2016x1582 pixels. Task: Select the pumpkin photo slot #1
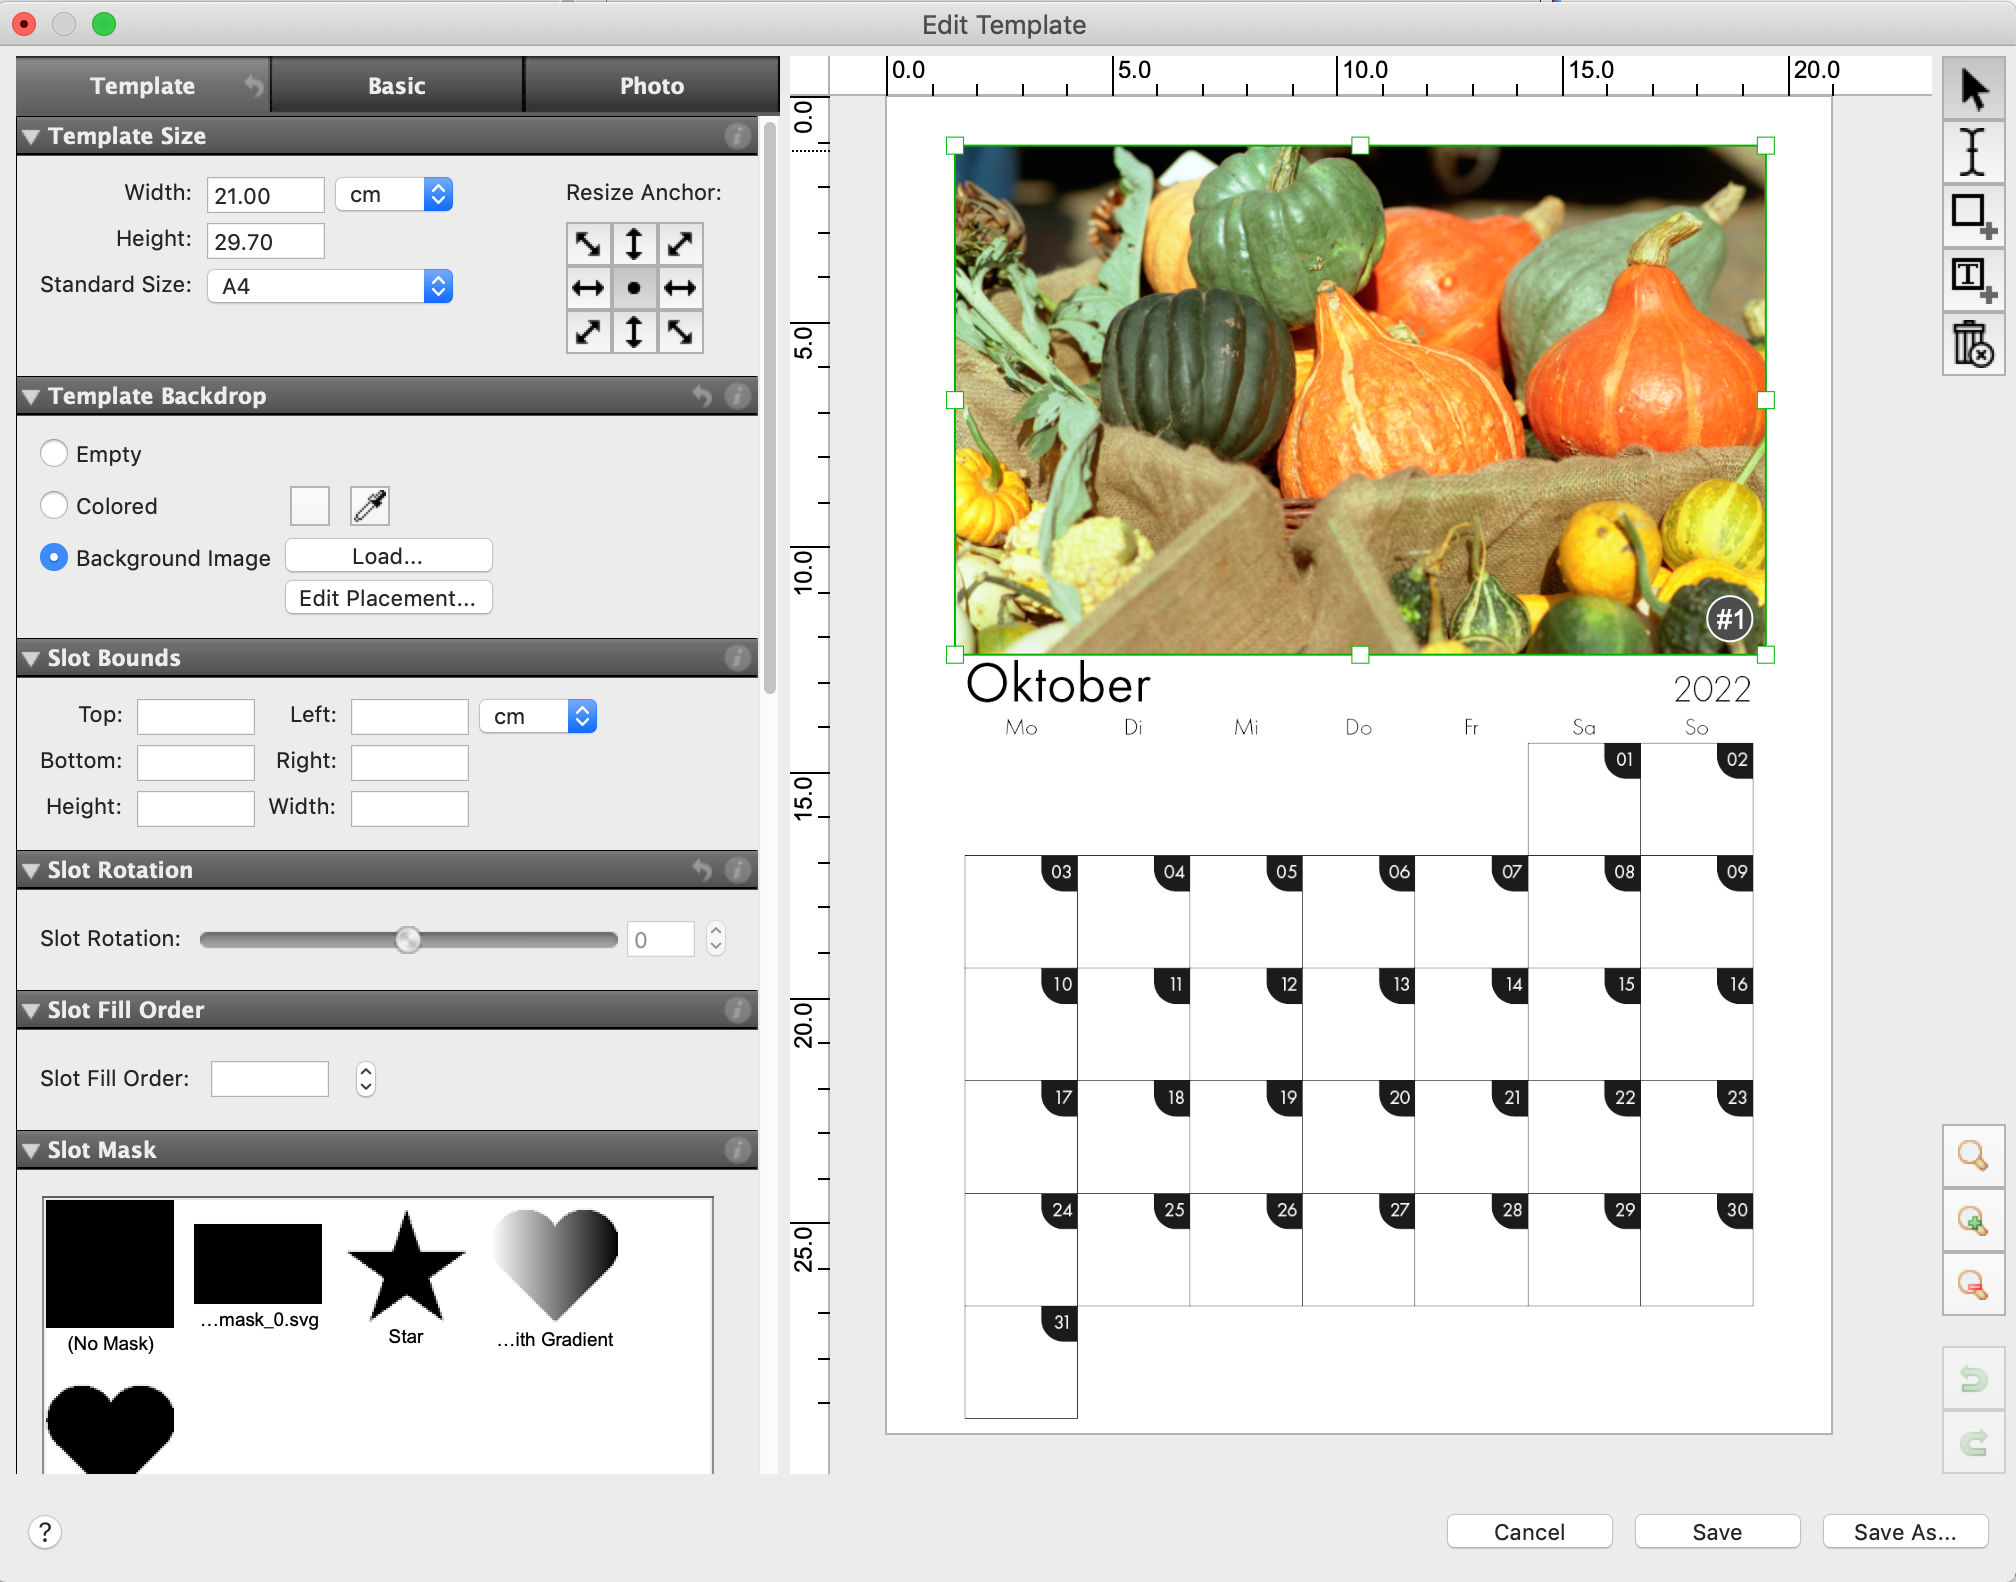[1360, 400]
